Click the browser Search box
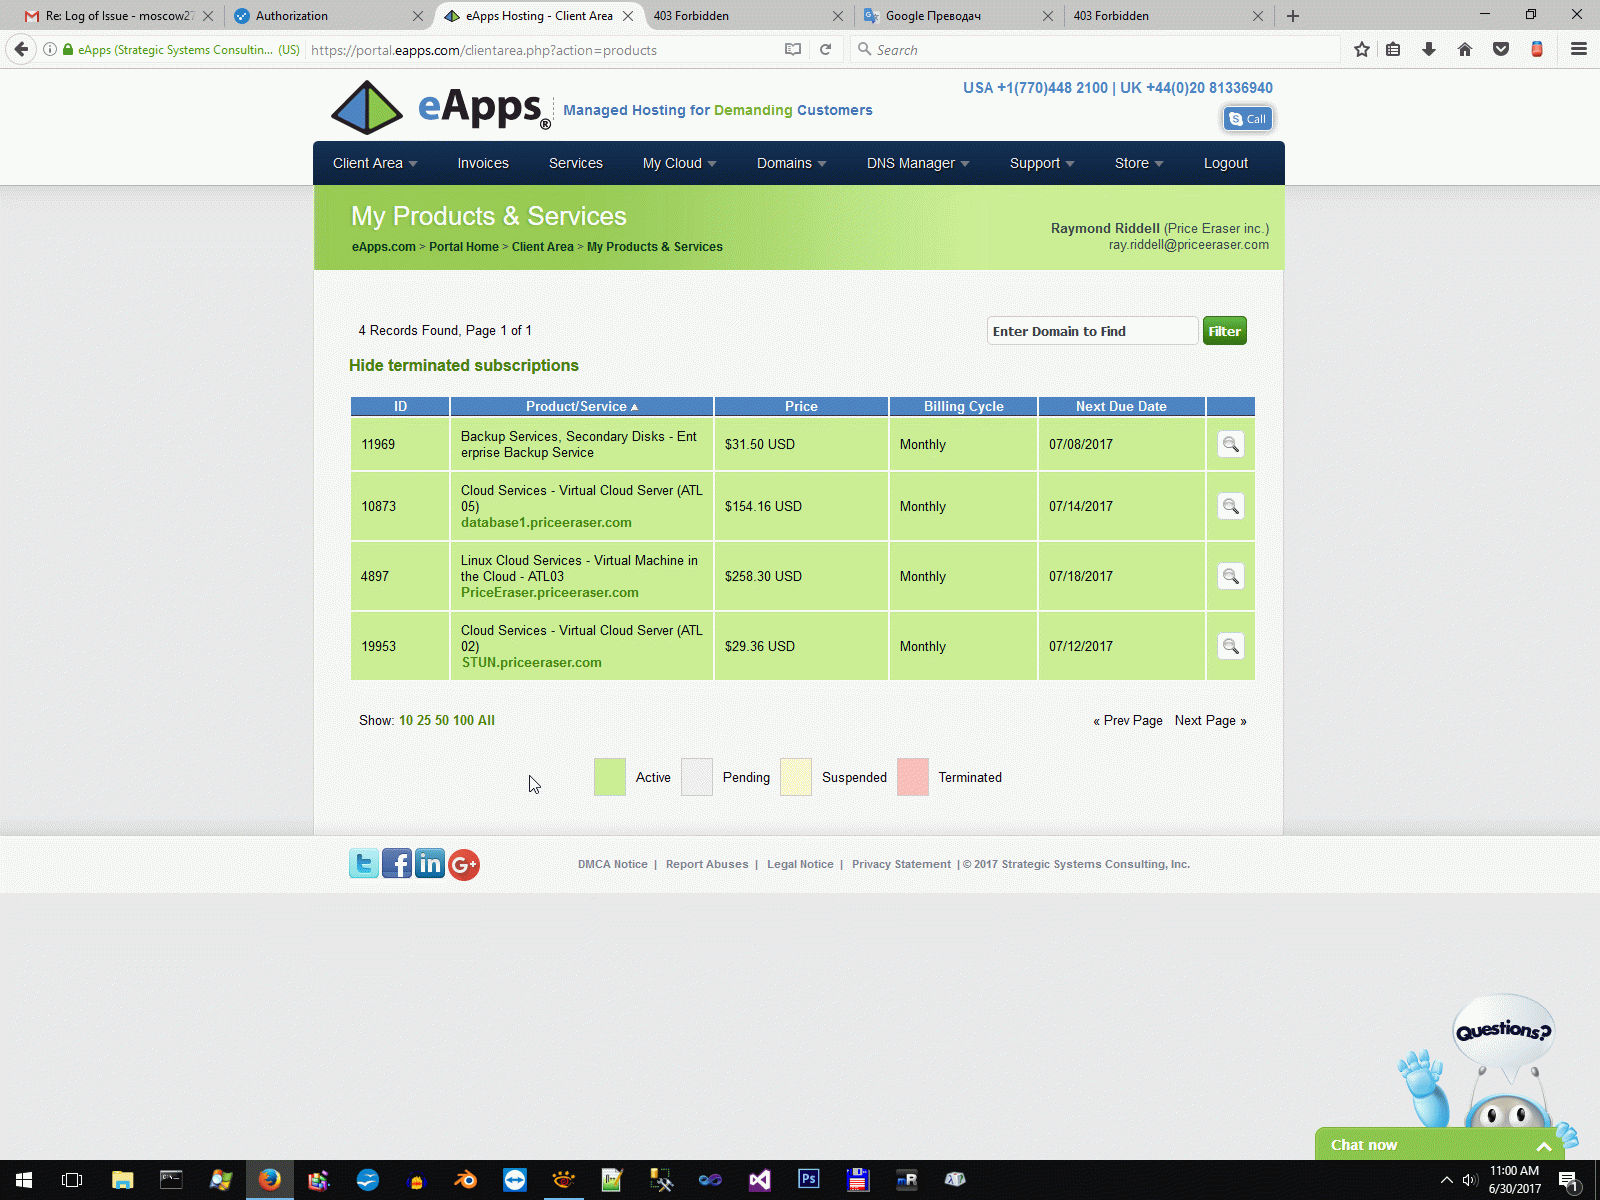This screenshot has width=1600, height=1200. click(1095, 49)
